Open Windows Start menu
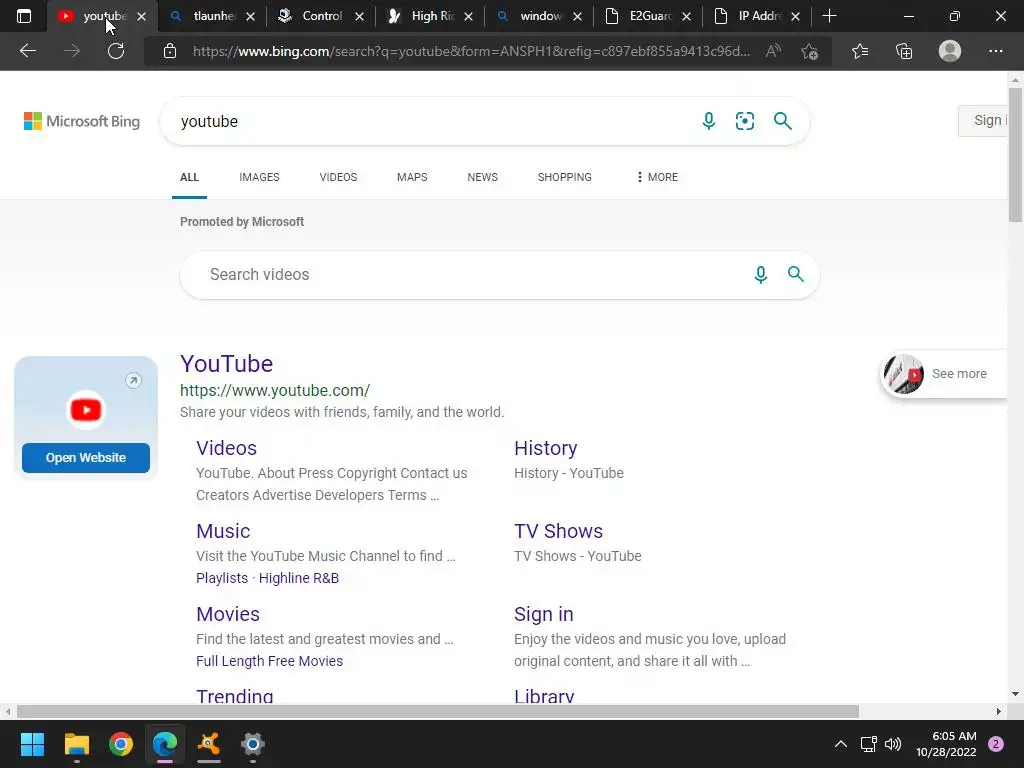 tap(32, 744)
